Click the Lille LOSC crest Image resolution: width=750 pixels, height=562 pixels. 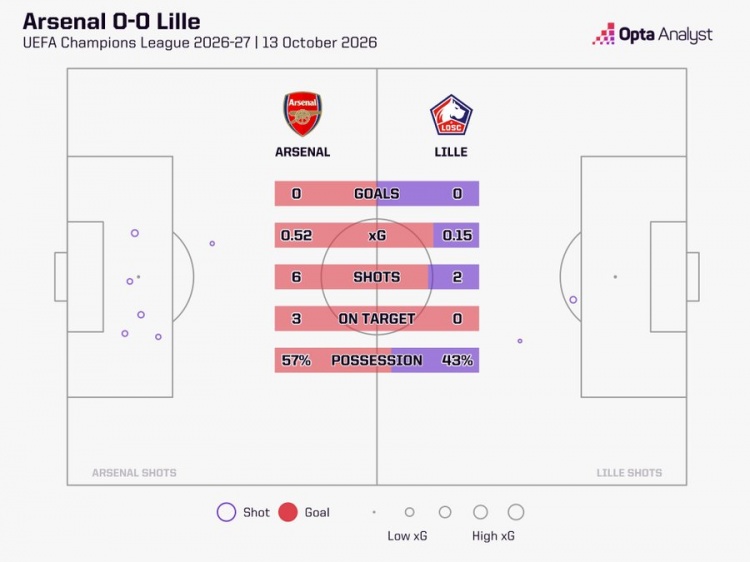point(451,115)
